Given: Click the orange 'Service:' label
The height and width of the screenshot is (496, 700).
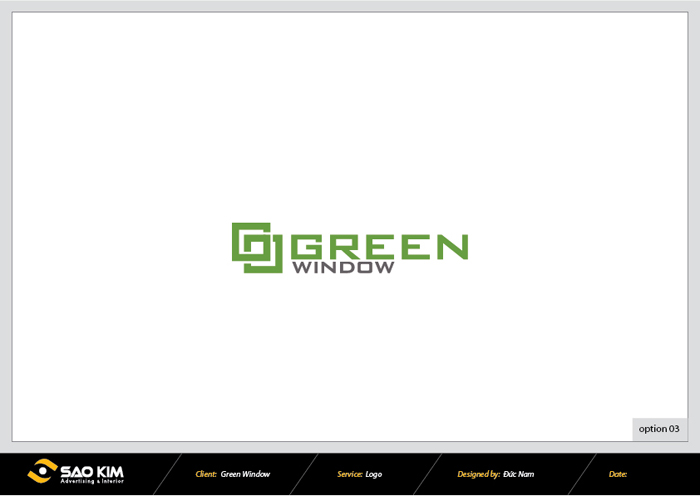Looking at the screenshot, I should pyautogui.click(x=348, y=474).
